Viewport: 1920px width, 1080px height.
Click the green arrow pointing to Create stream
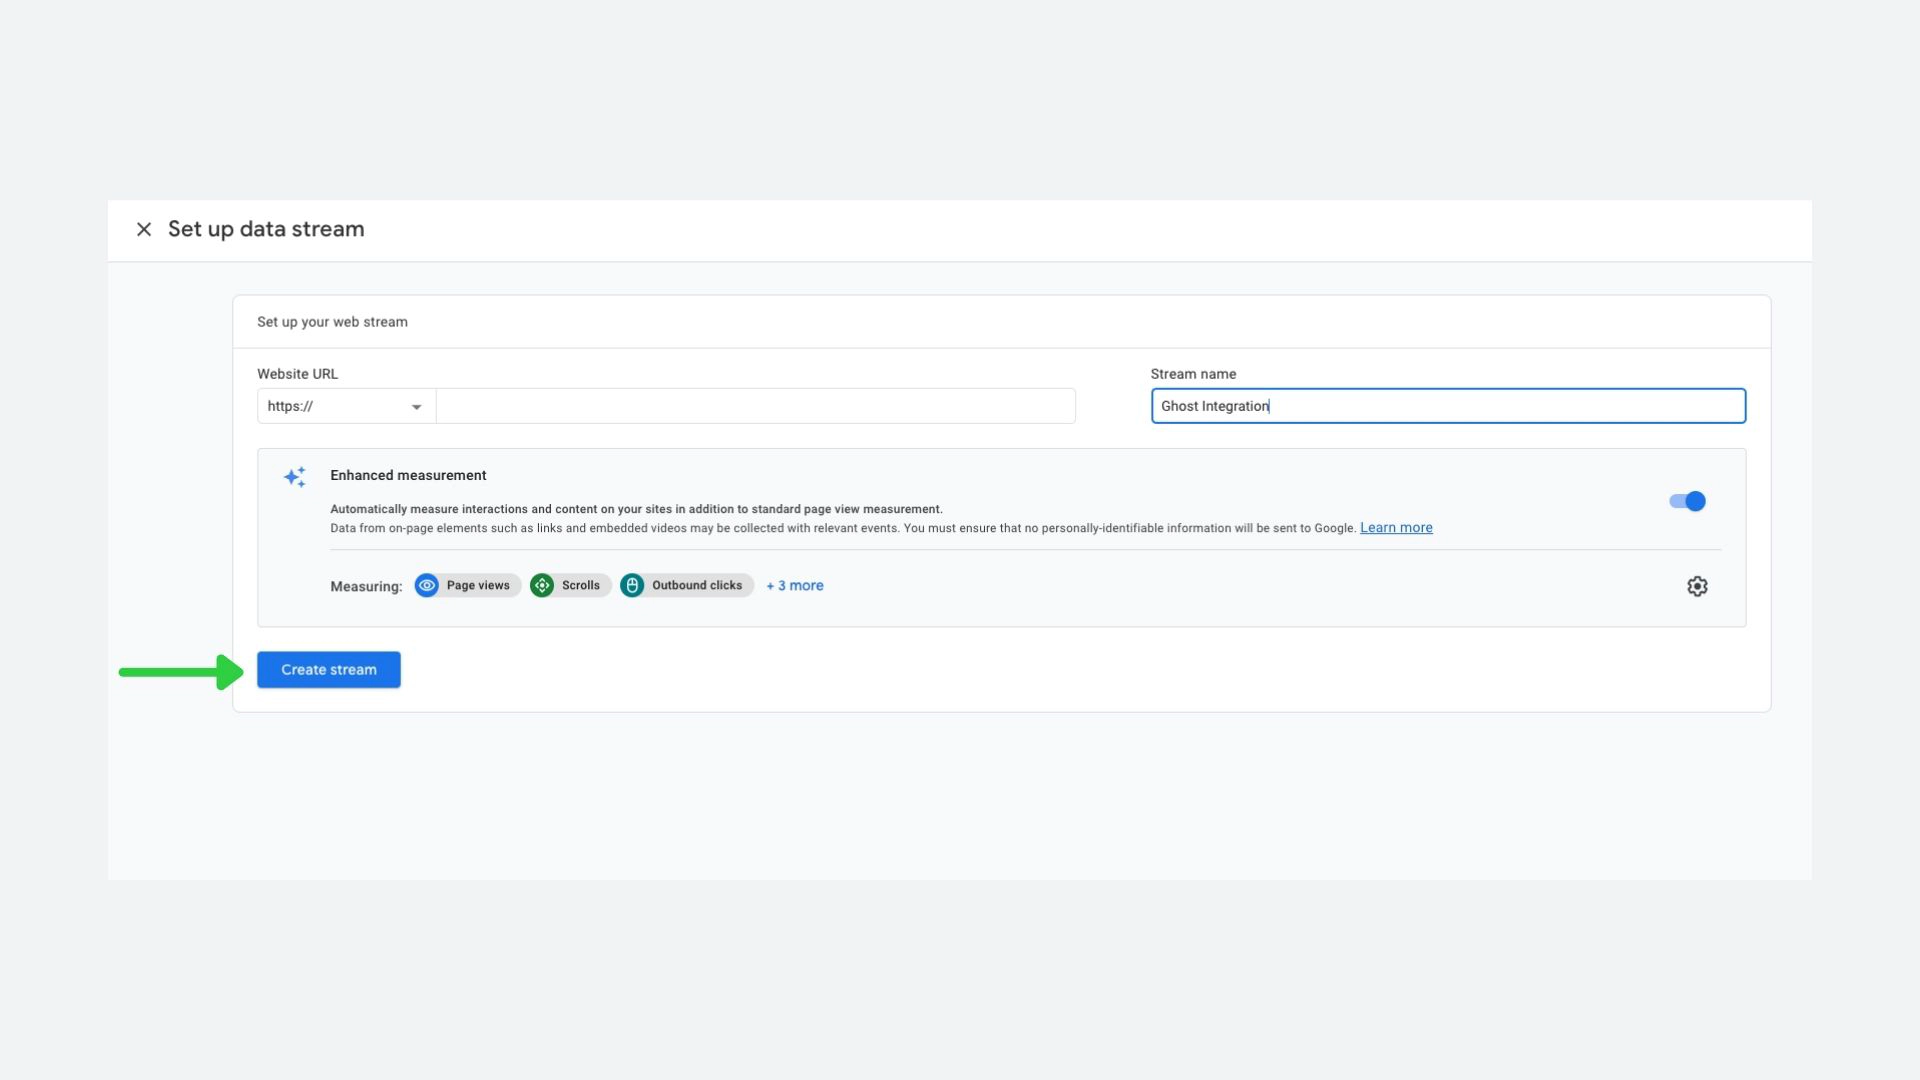[180, 672]
